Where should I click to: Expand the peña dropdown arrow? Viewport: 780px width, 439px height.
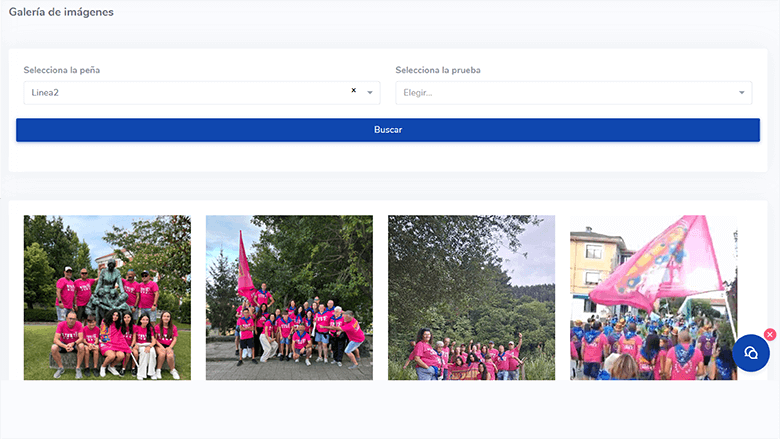coord(370,93)
